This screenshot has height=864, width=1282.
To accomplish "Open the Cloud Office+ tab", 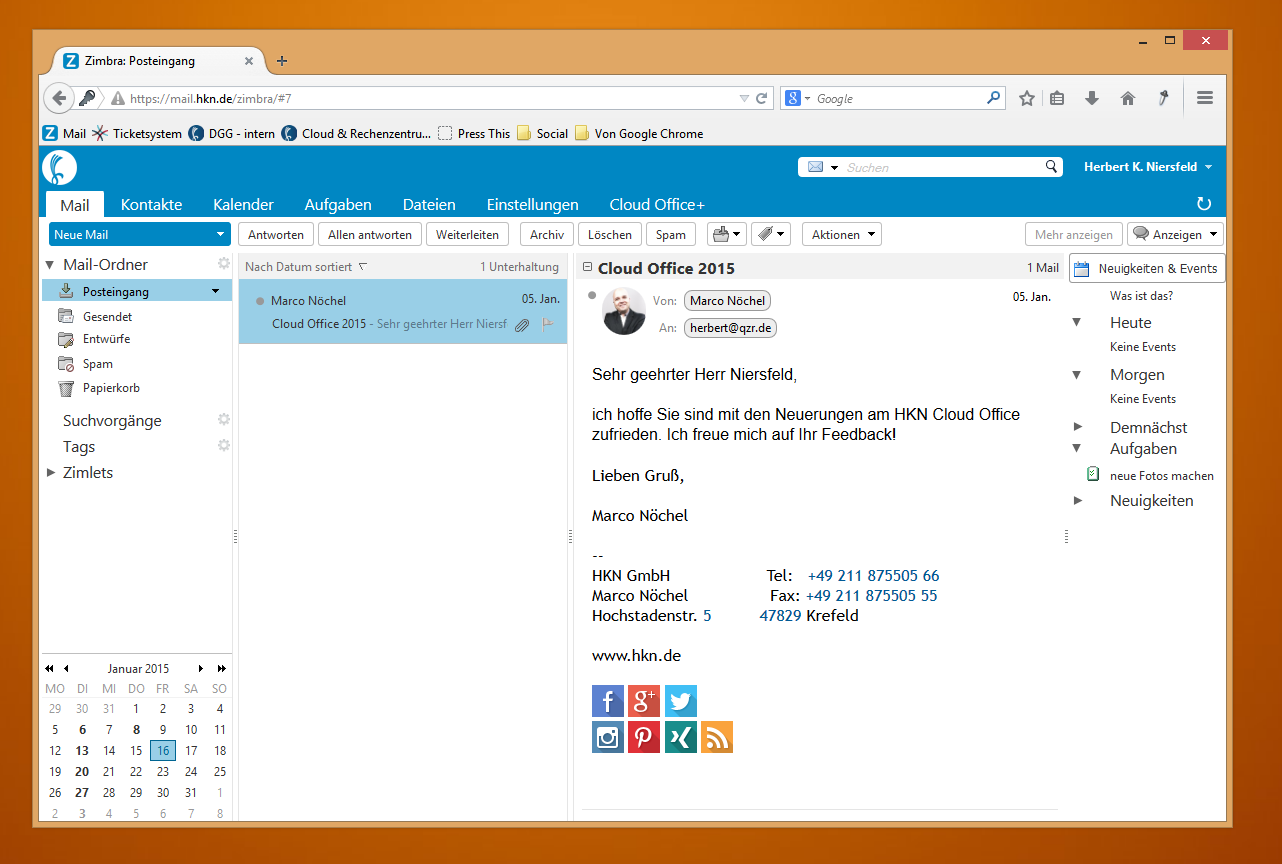I will coord(657,204).
